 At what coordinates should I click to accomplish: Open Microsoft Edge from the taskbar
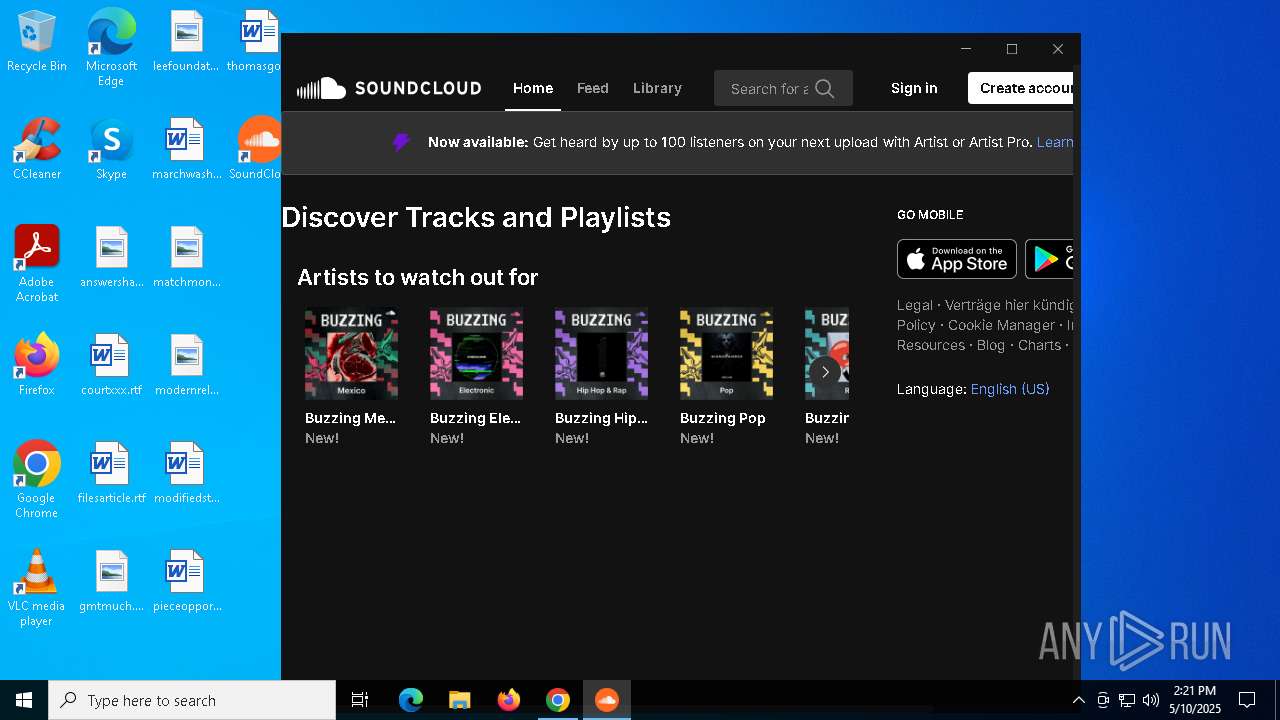pos(411,700)
